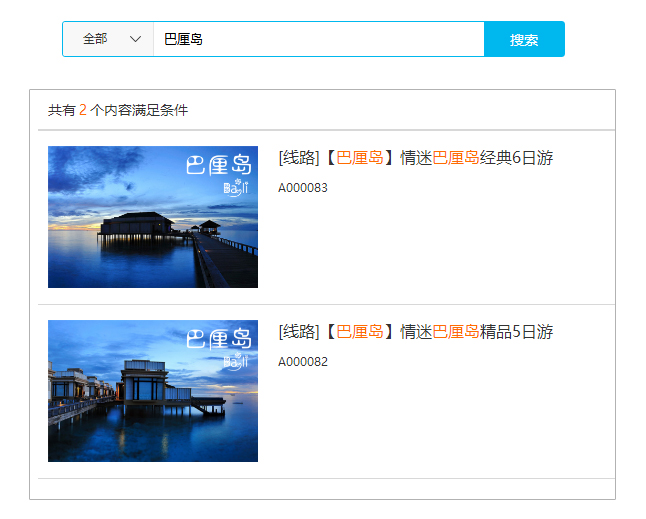Viewport: 646px width, 519px height.
Task: Open the 经典6日游 result thumbnail image
Action: tap(153, 217)
